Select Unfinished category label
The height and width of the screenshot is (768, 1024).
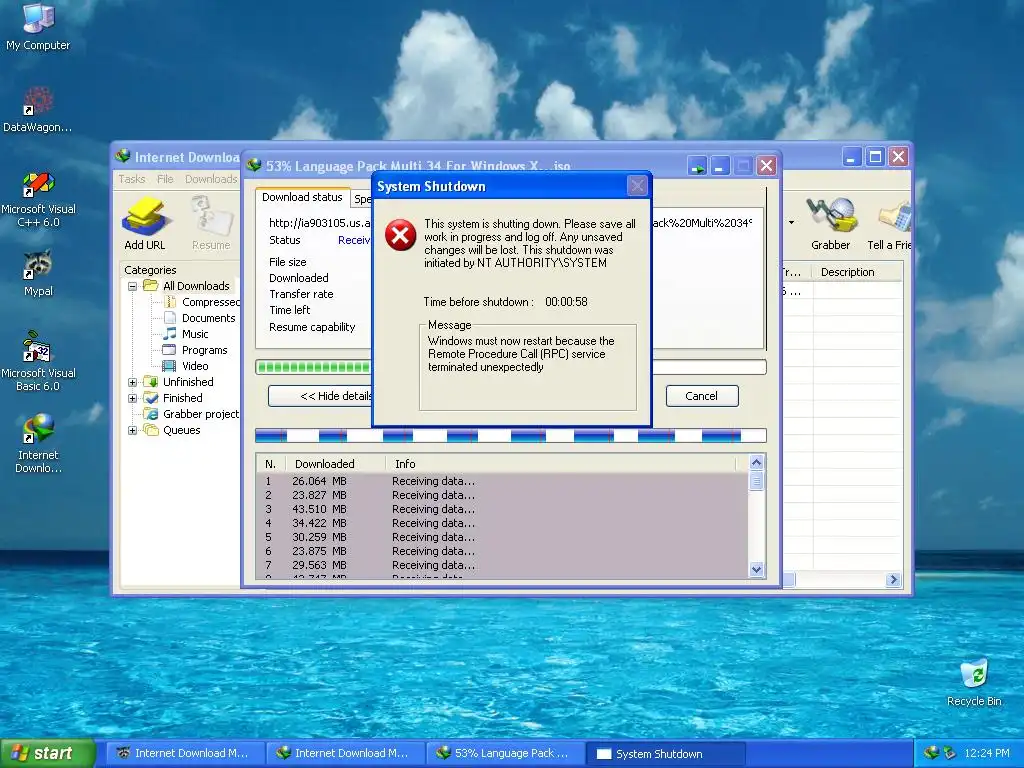pos(188,382)
